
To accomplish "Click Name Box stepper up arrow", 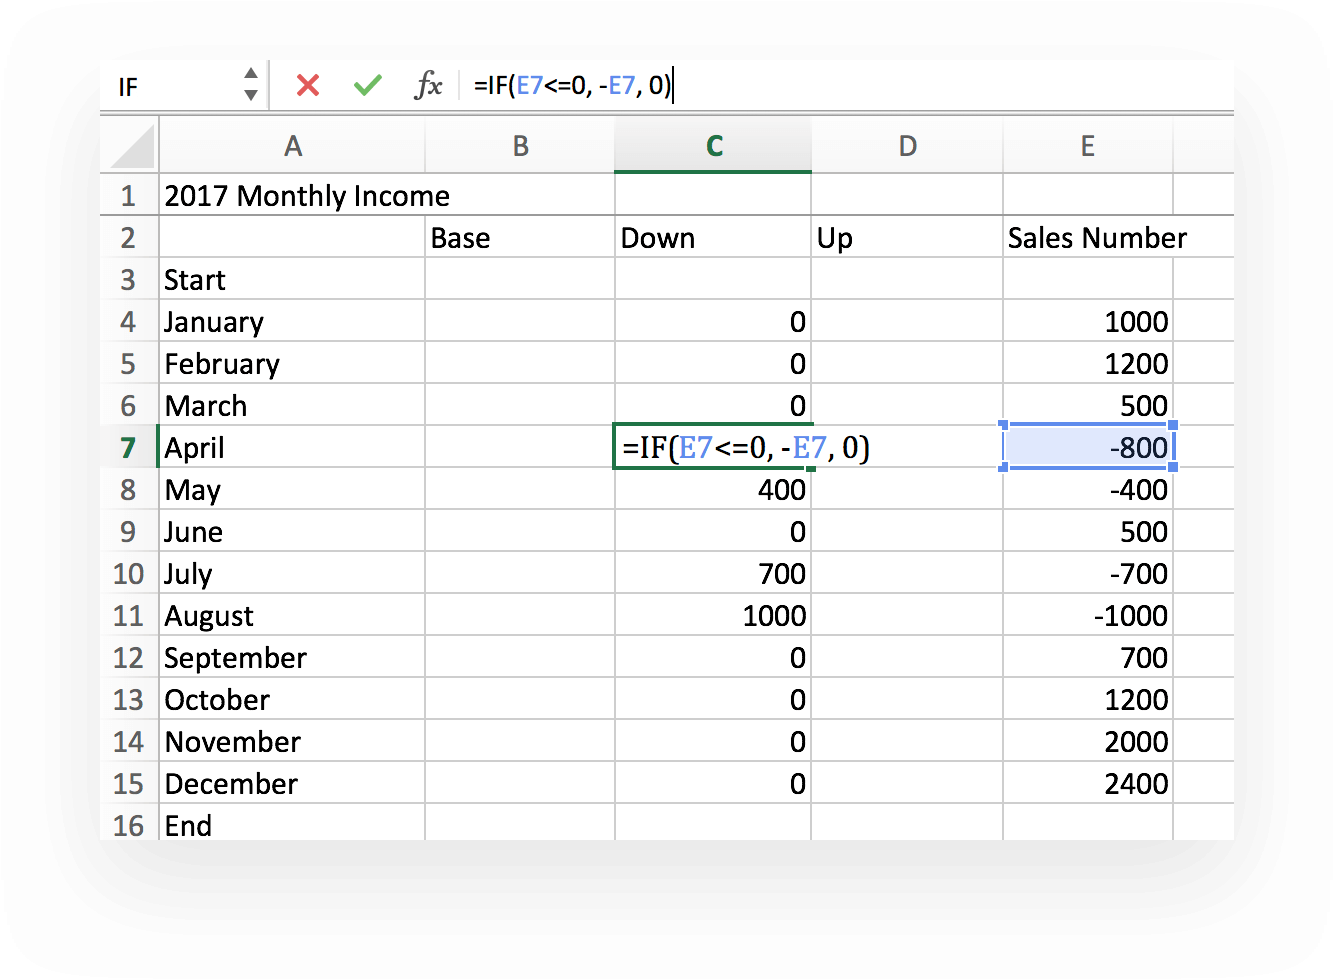I will tap(251, 76).
